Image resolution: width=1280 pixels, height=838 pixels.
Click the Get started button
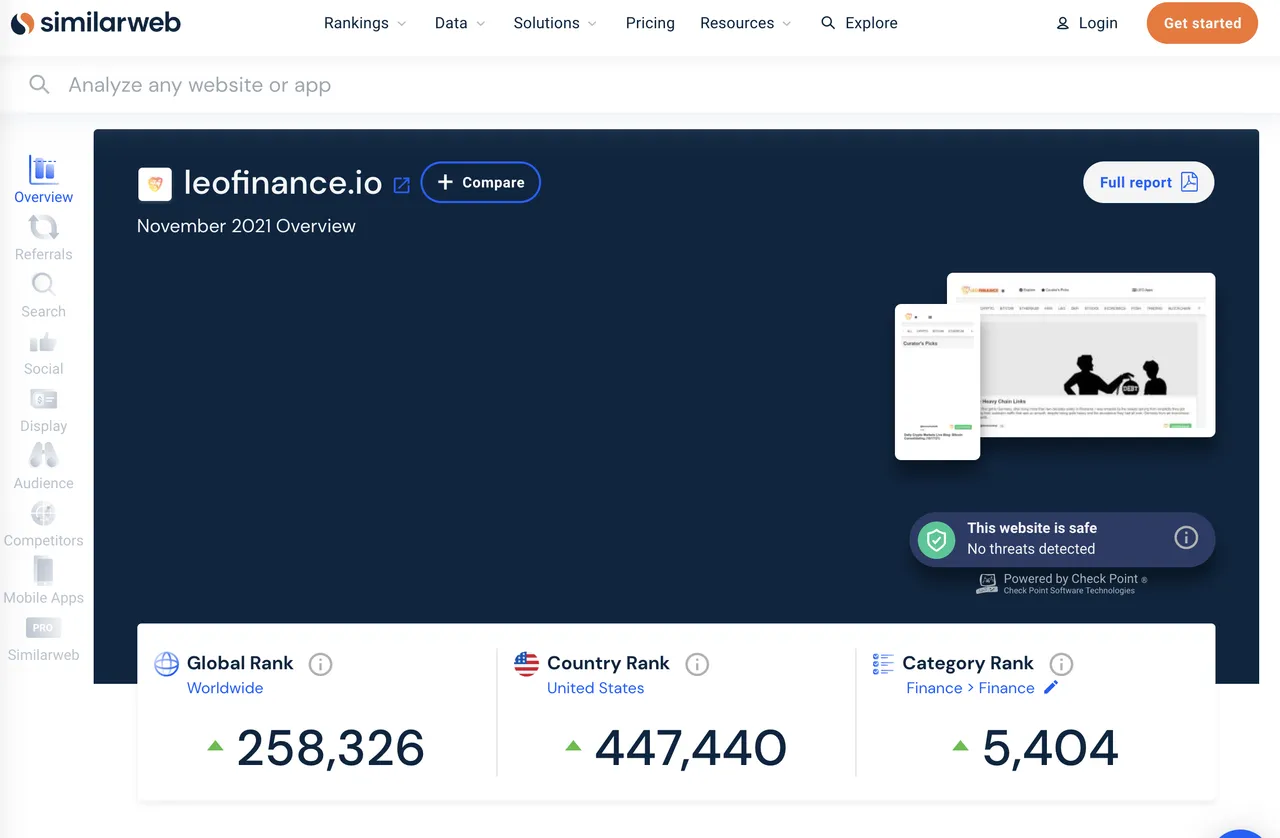[x=1202, y=23]
